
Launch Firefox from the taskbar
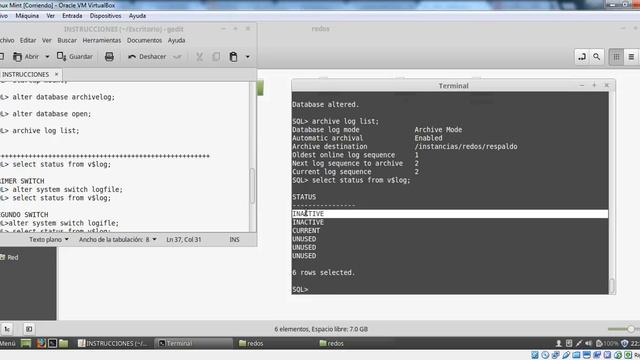click(41, 343)
